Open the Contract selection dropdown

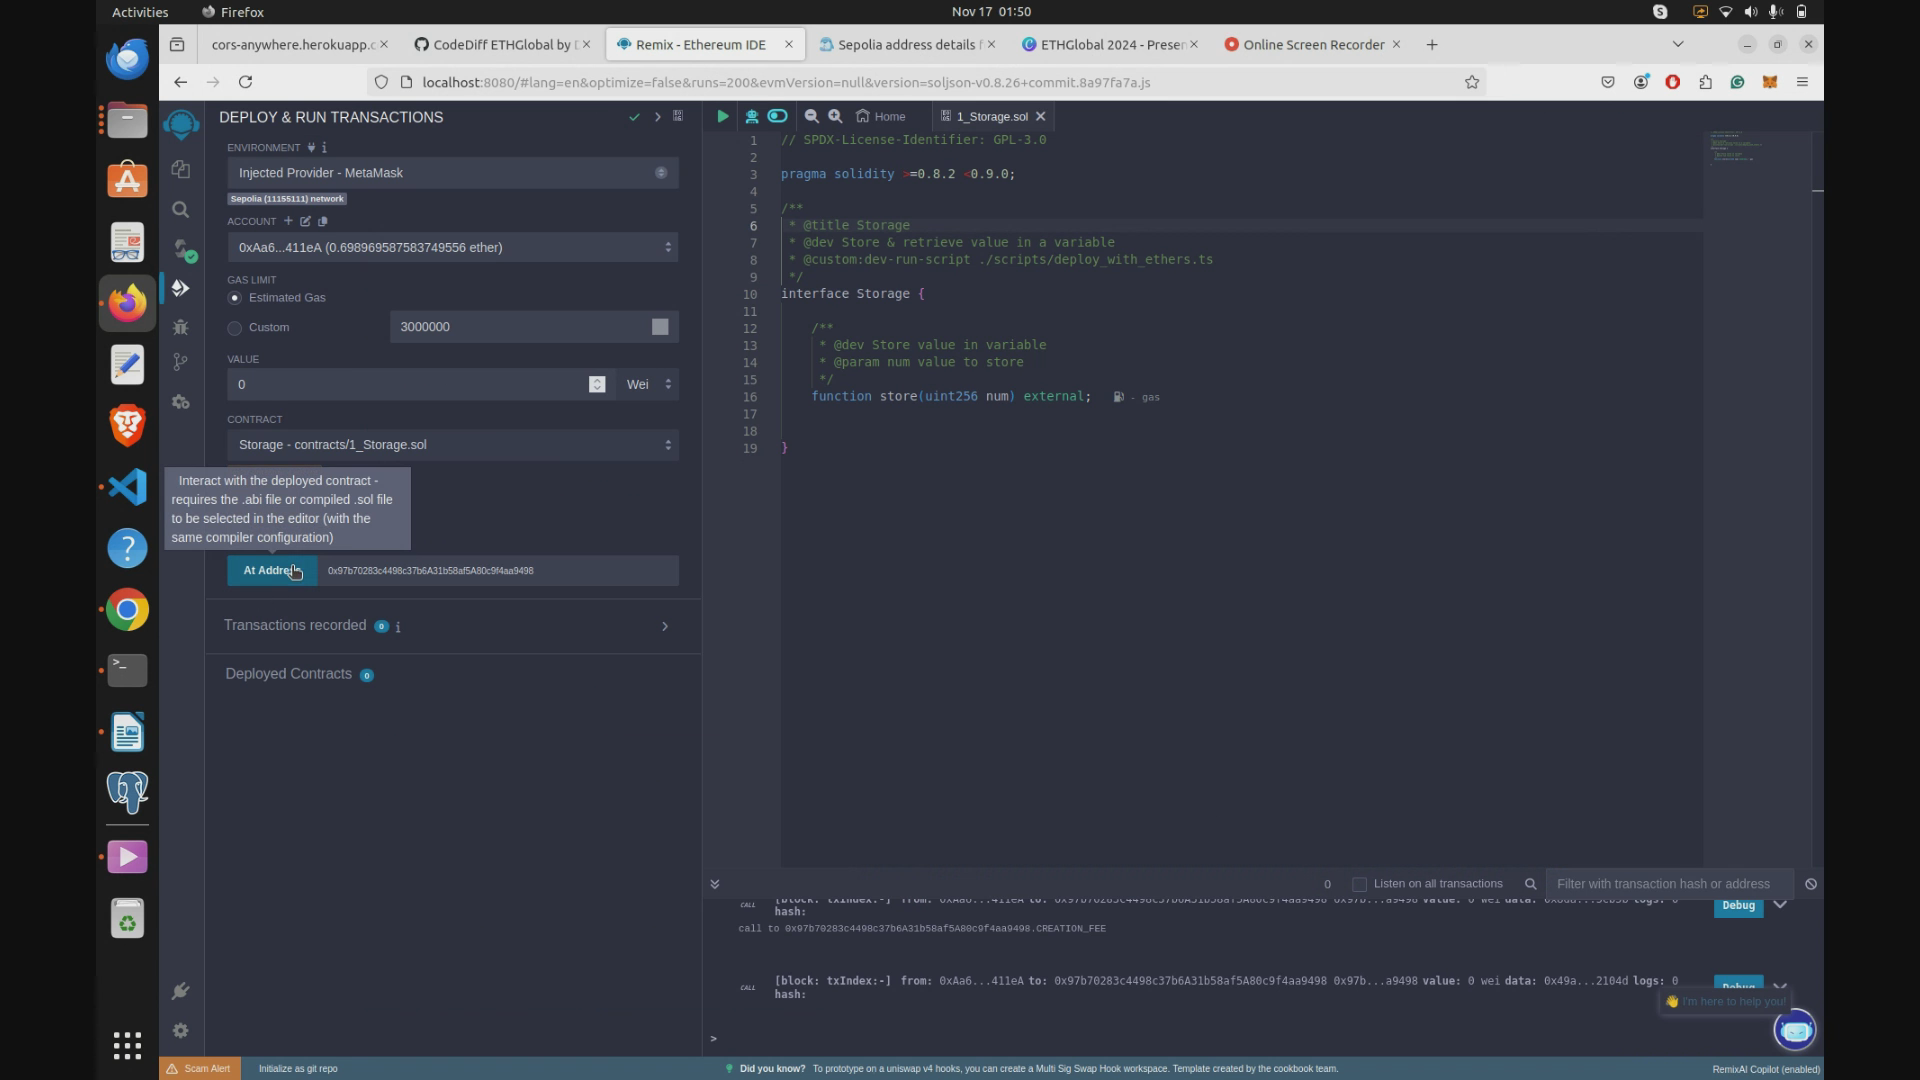pyautogui.click(x=452, y=445)
